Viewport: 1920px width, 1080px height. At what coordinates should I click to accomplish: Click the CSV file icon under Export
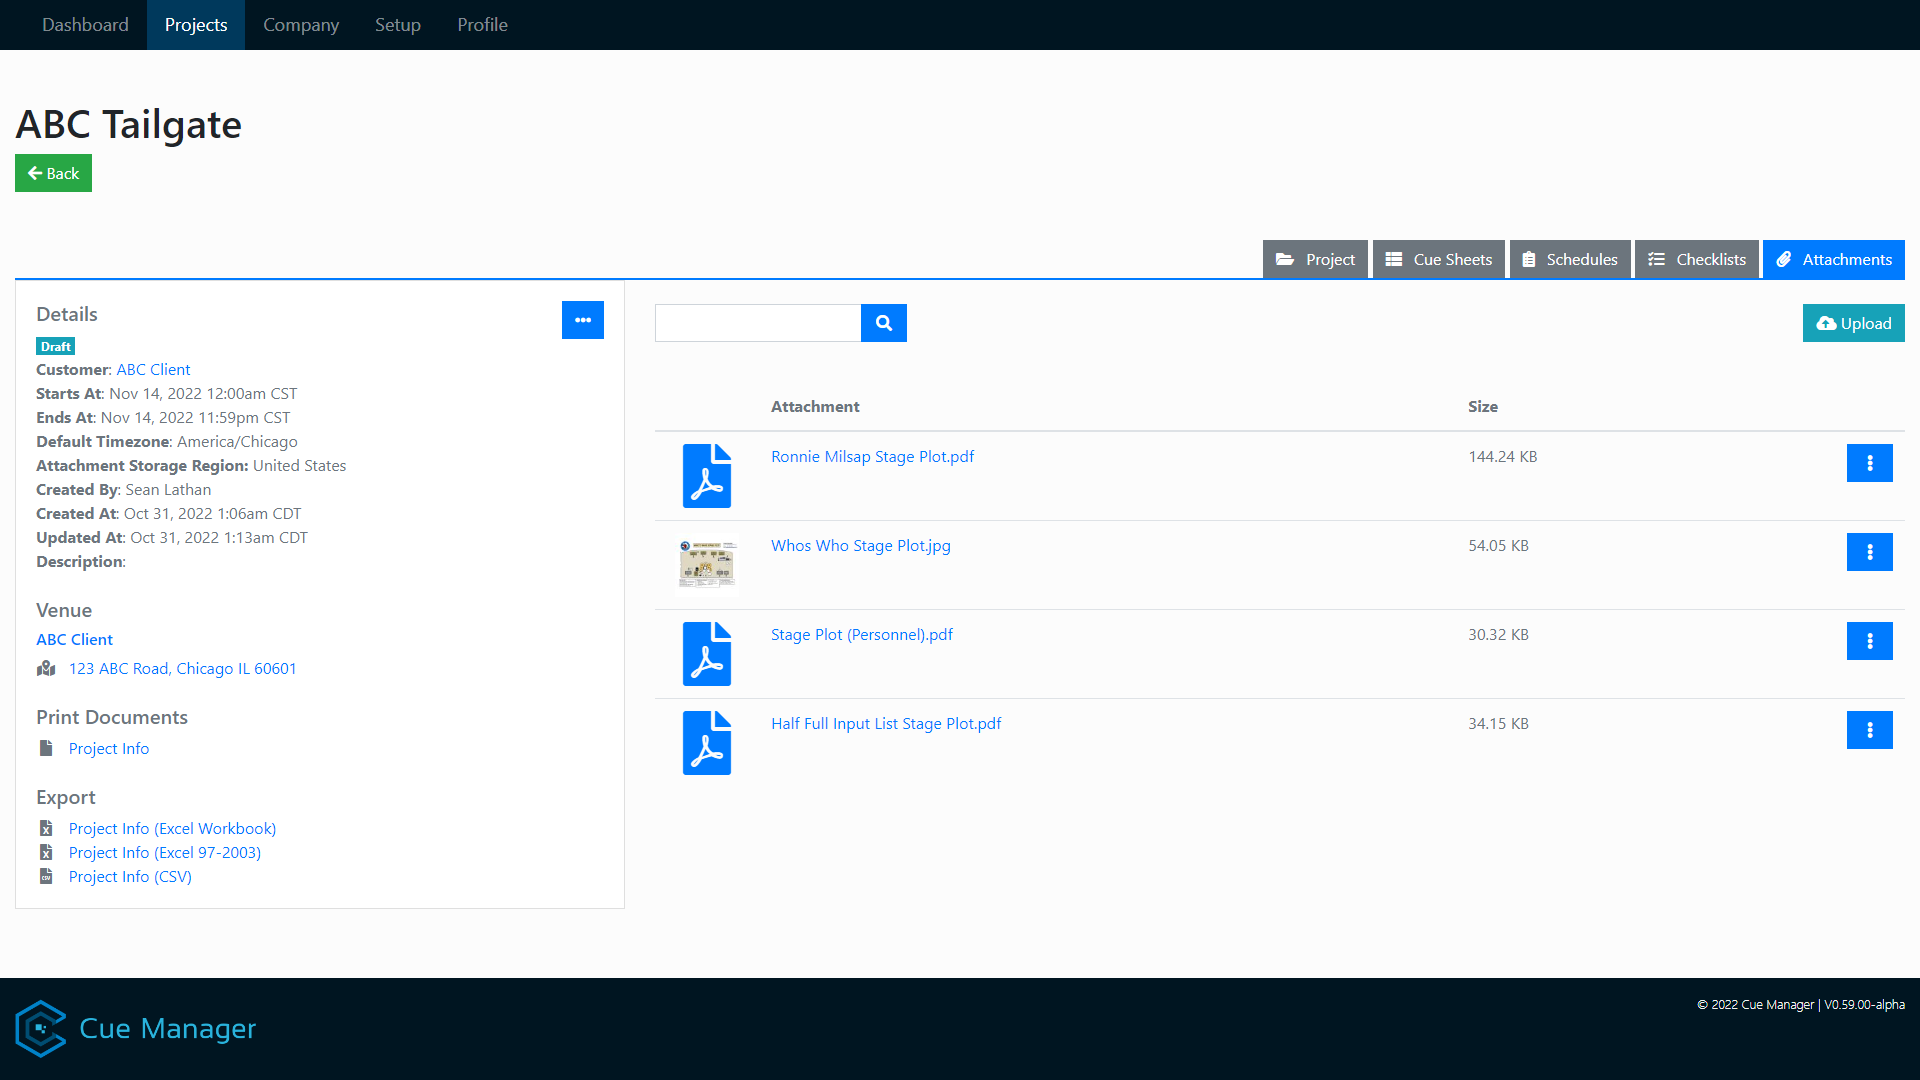[x=45, y=876]
